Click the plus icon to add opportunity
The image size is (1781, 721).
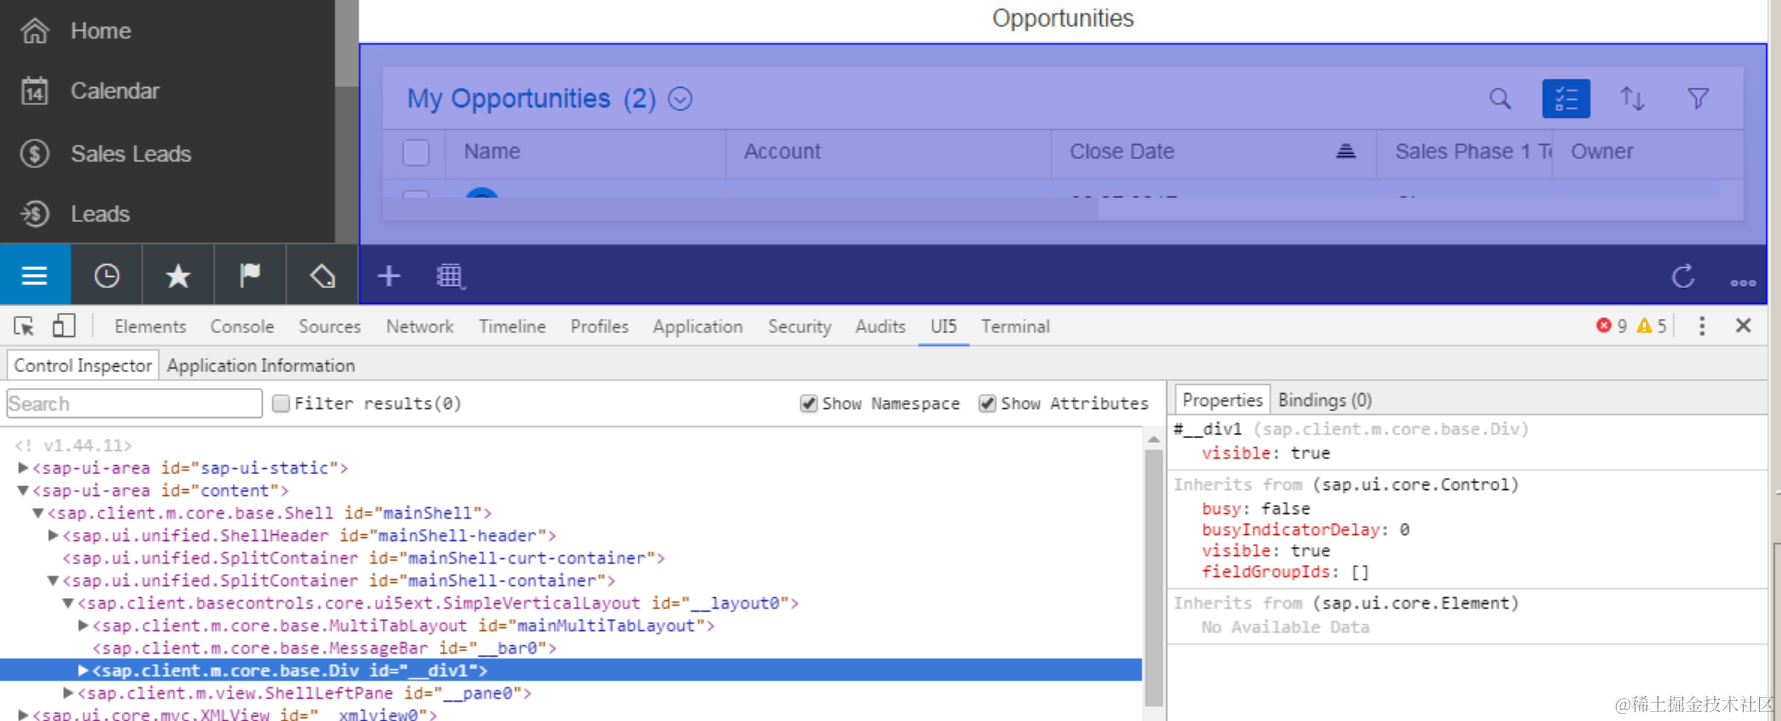coord(389,276)
